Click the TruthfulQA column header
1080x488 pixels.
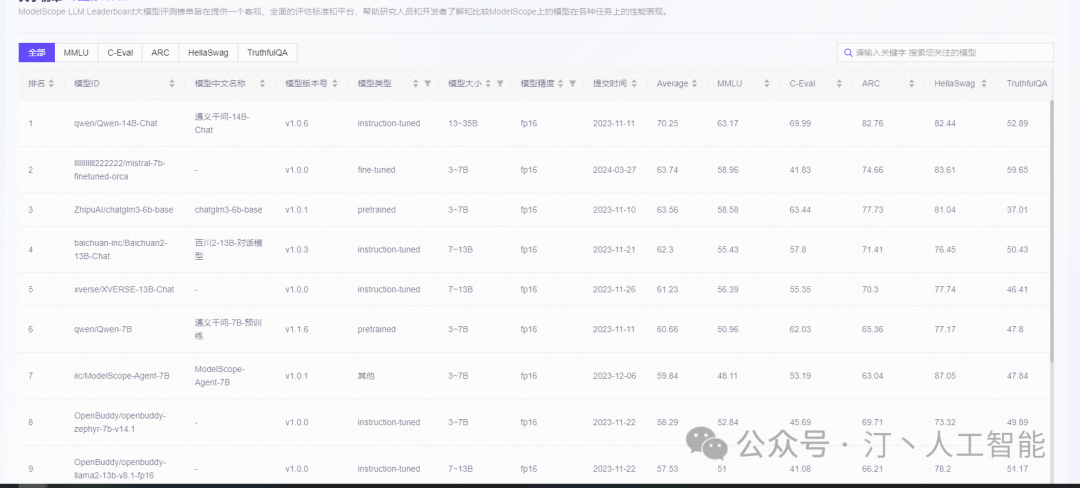point(1027,83)
